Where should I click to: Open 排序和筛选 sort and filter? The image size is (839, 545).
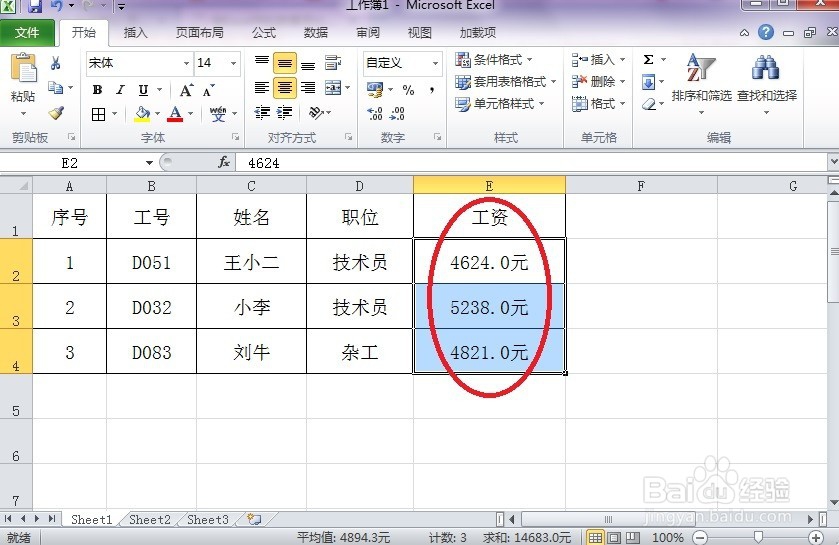[701, 84]
